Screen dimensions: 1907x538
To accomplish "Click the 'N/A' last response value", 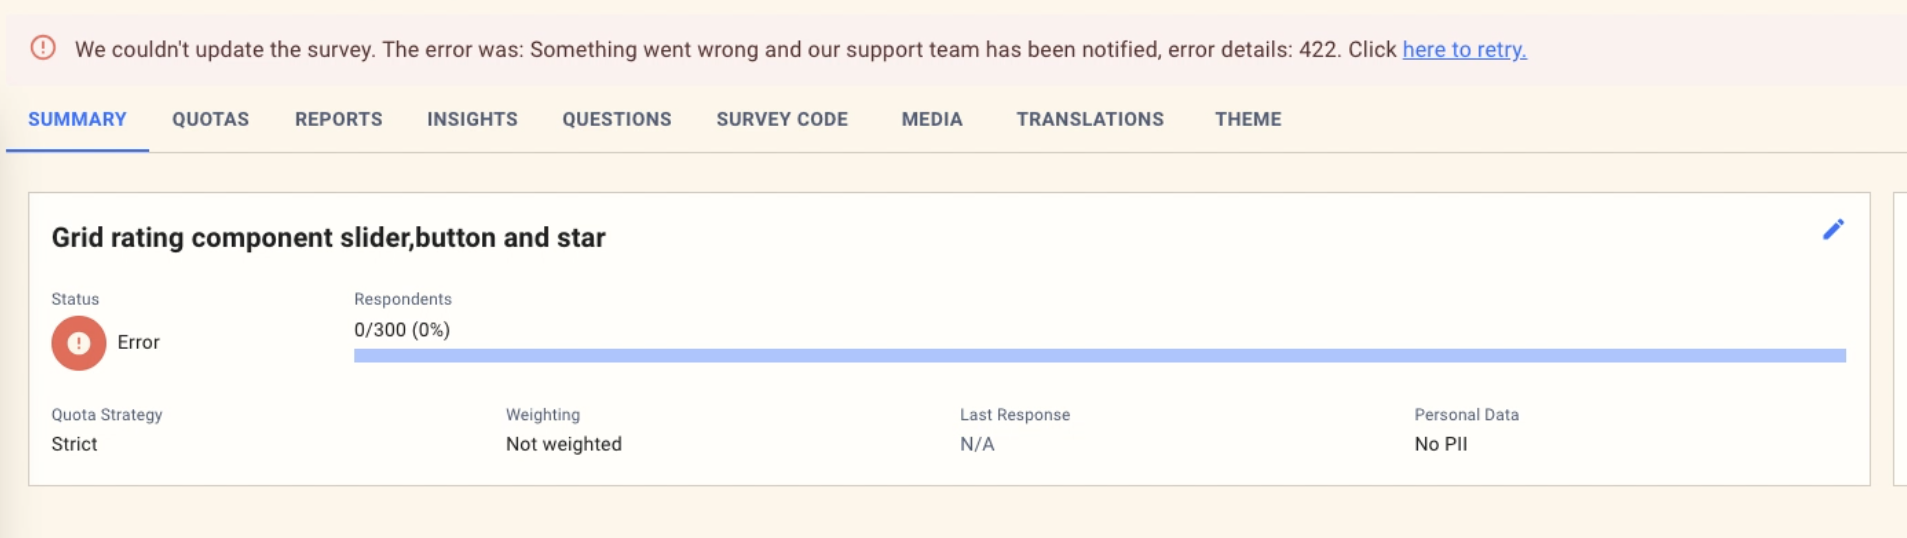I will [x=977, y=444].
